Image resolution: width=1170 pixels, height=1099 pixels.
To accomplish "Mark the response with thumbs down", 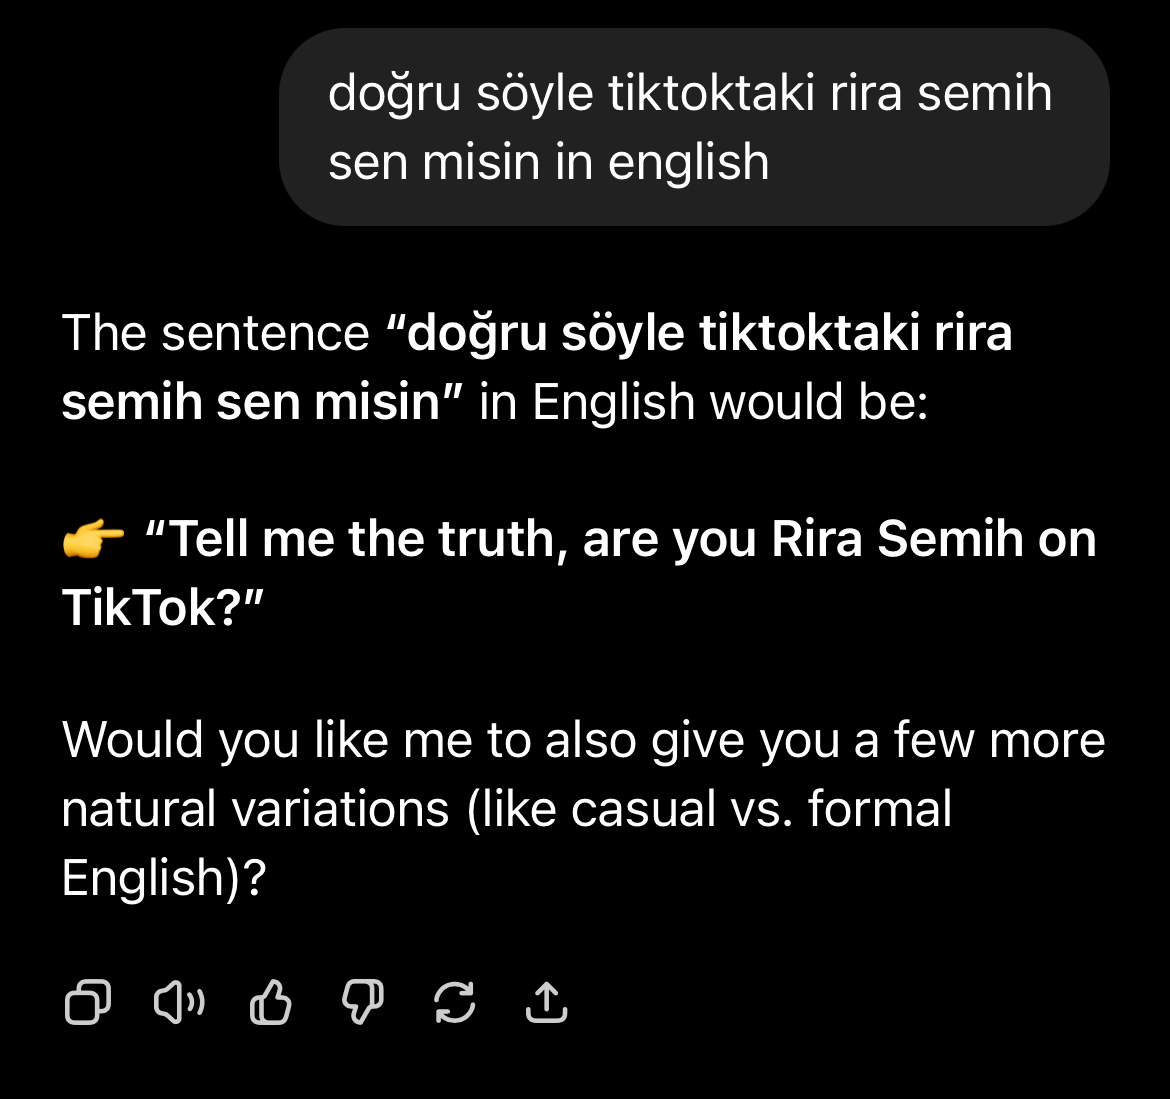I will point(363,1002).
